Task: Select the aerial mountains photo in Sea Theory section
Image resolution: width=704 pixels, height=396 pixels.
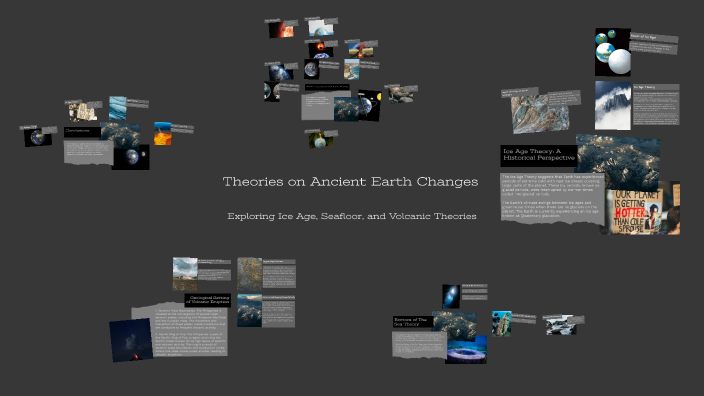Action: tap(454, 326)
